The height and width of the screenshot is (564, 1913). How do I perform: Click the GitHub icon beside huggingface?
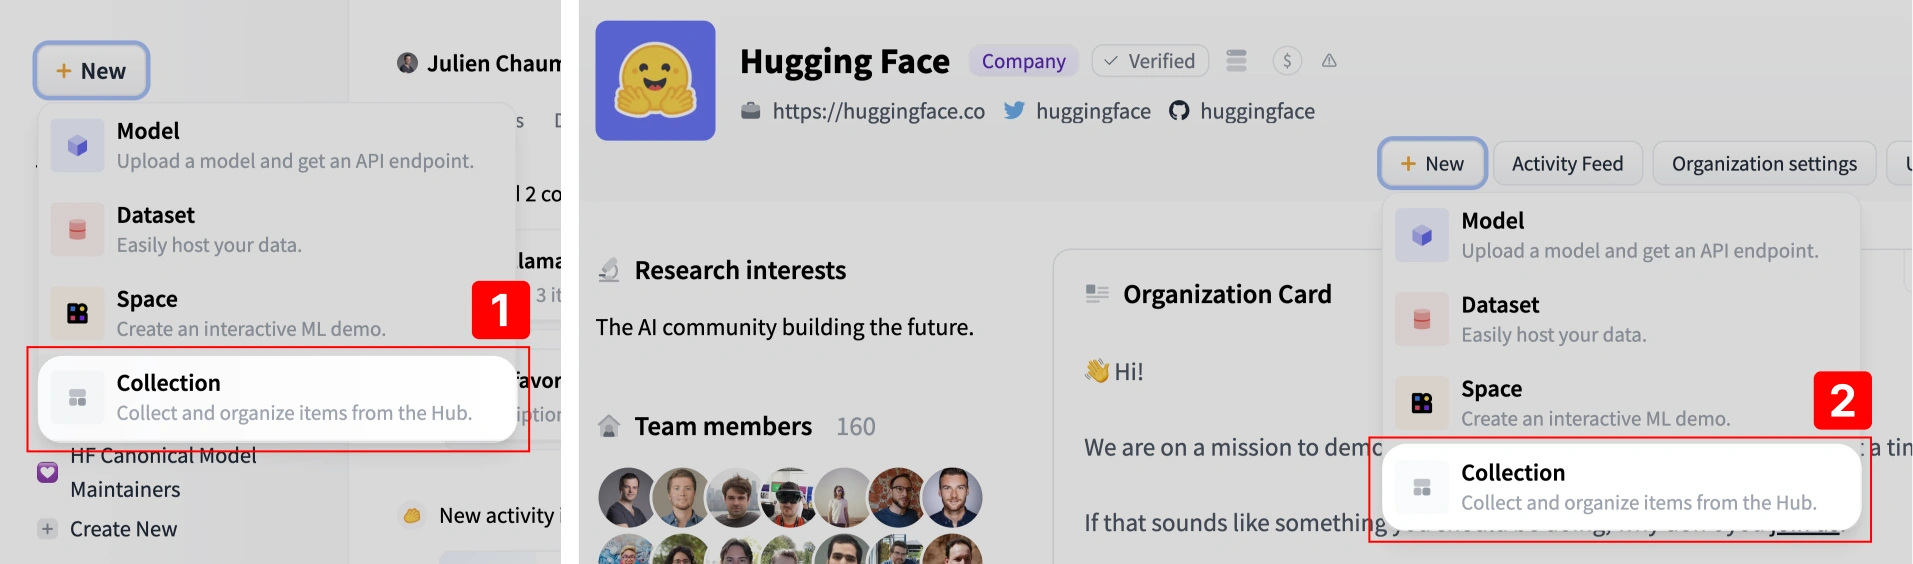click(x=1179, y=111)
